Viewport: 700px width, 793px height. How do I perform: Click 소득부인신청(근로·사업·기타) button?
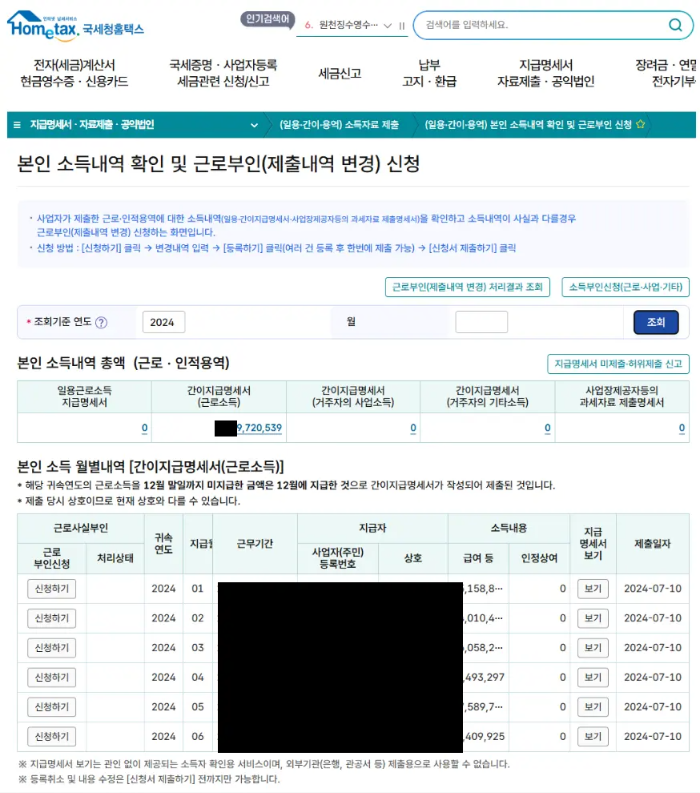click(x=626, y=287)
